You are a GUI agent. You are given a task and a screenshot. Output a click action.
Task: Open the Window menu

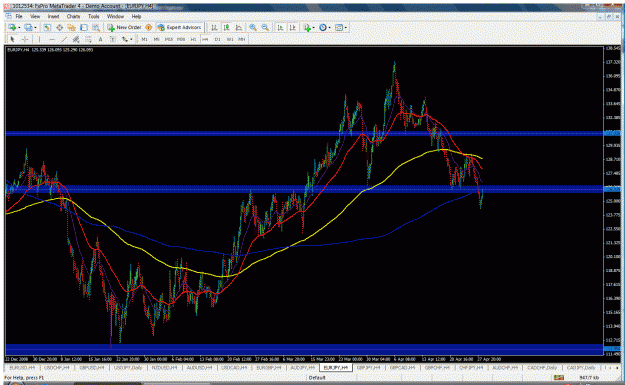click(x=115, y=16)
